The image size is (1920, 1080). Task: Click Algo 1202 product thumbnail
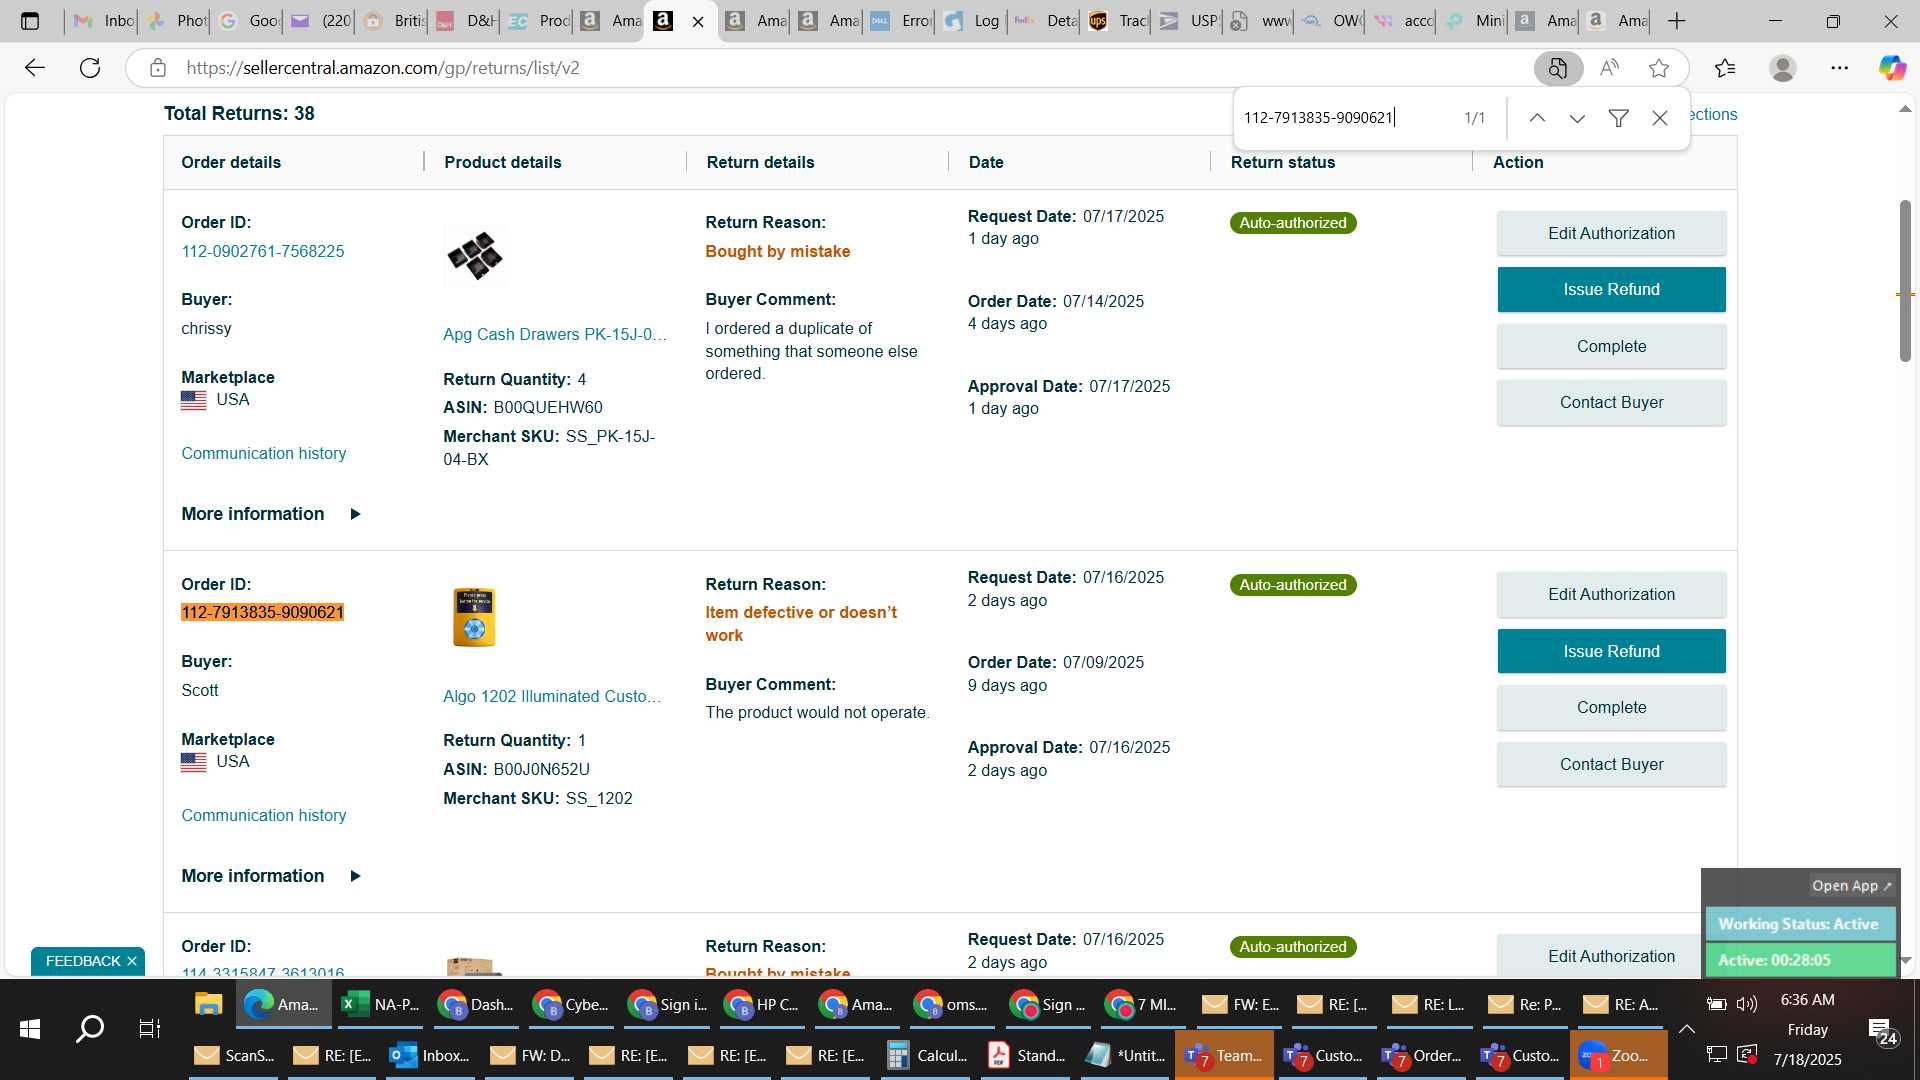pyautogui.click(x=474, y=617)
